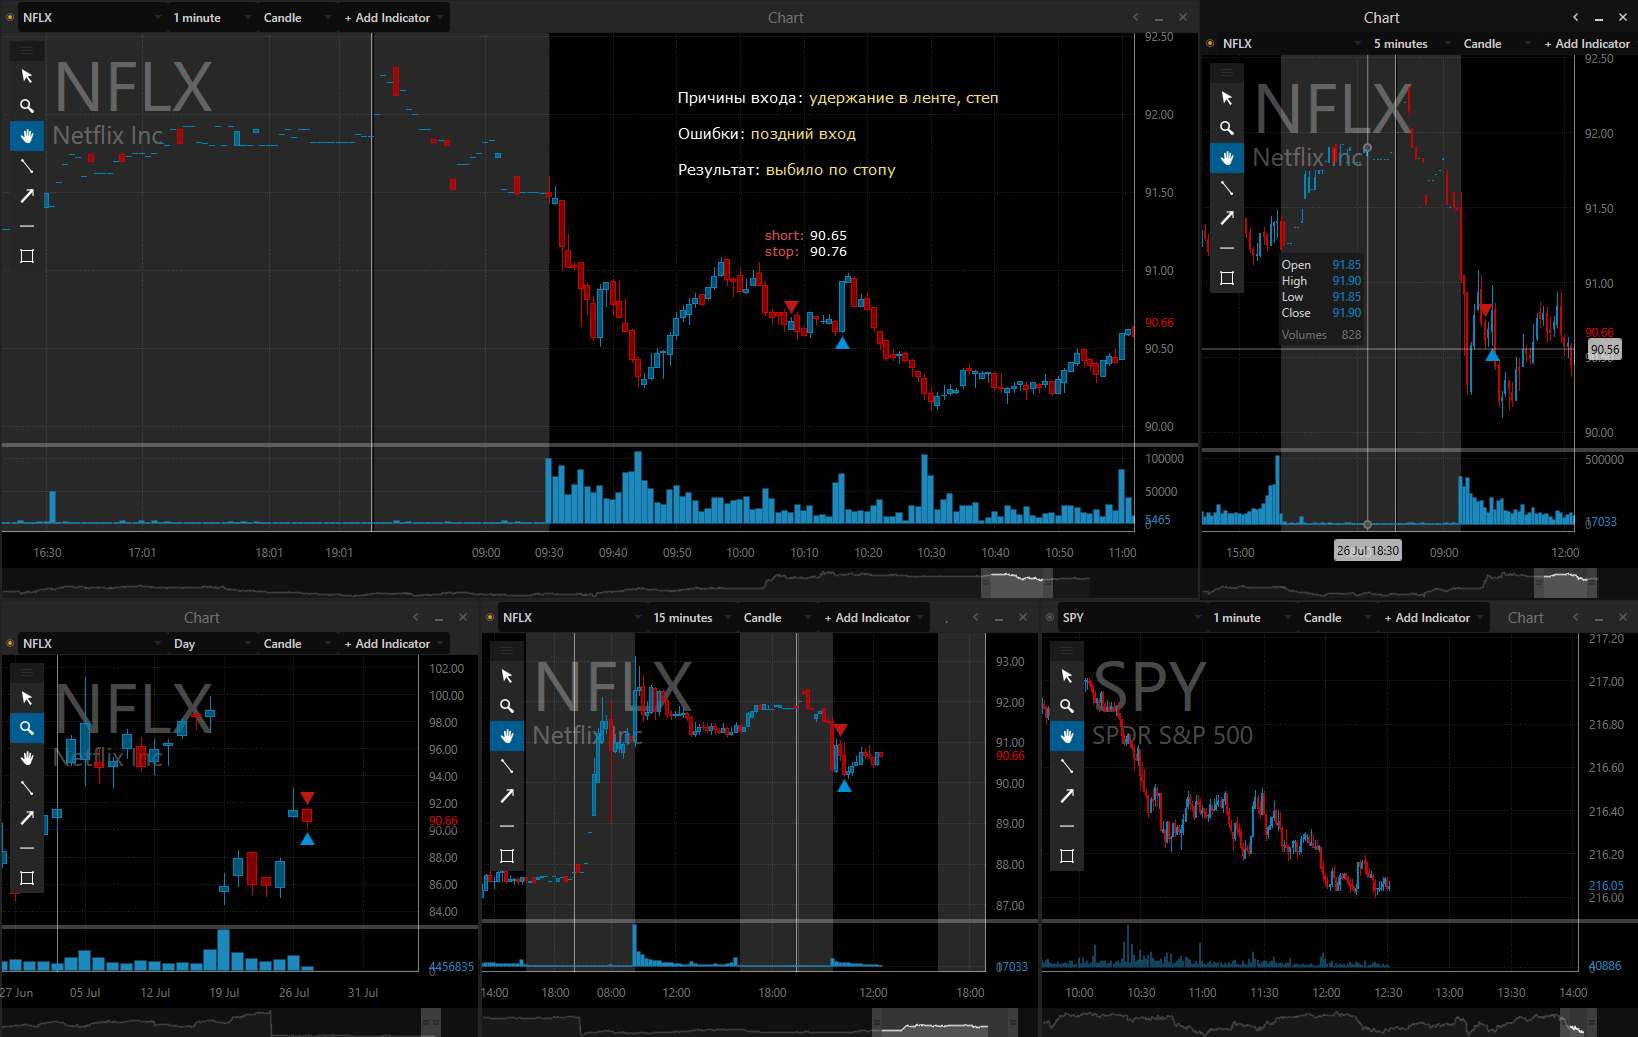
Task: Click the 'stop: 90.76' annotation
Action: [806, 252]
